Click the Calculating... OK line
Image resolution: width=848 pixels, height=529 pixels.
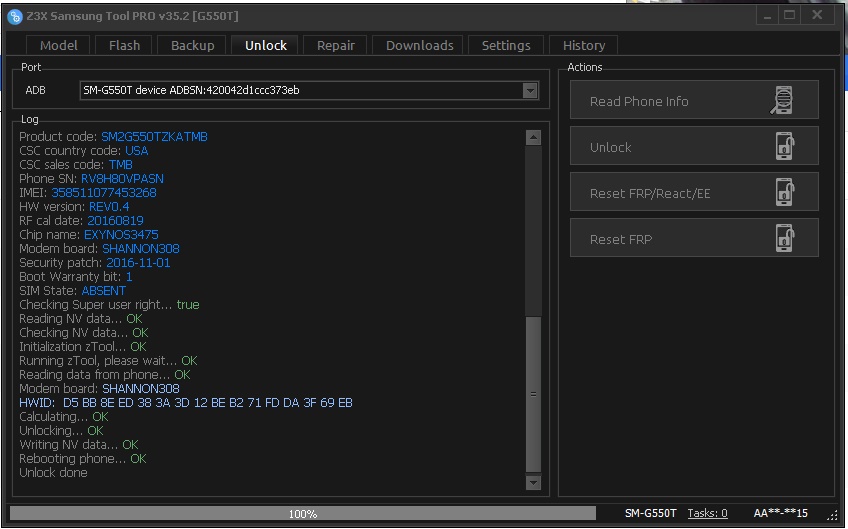[x=64, y=417]
